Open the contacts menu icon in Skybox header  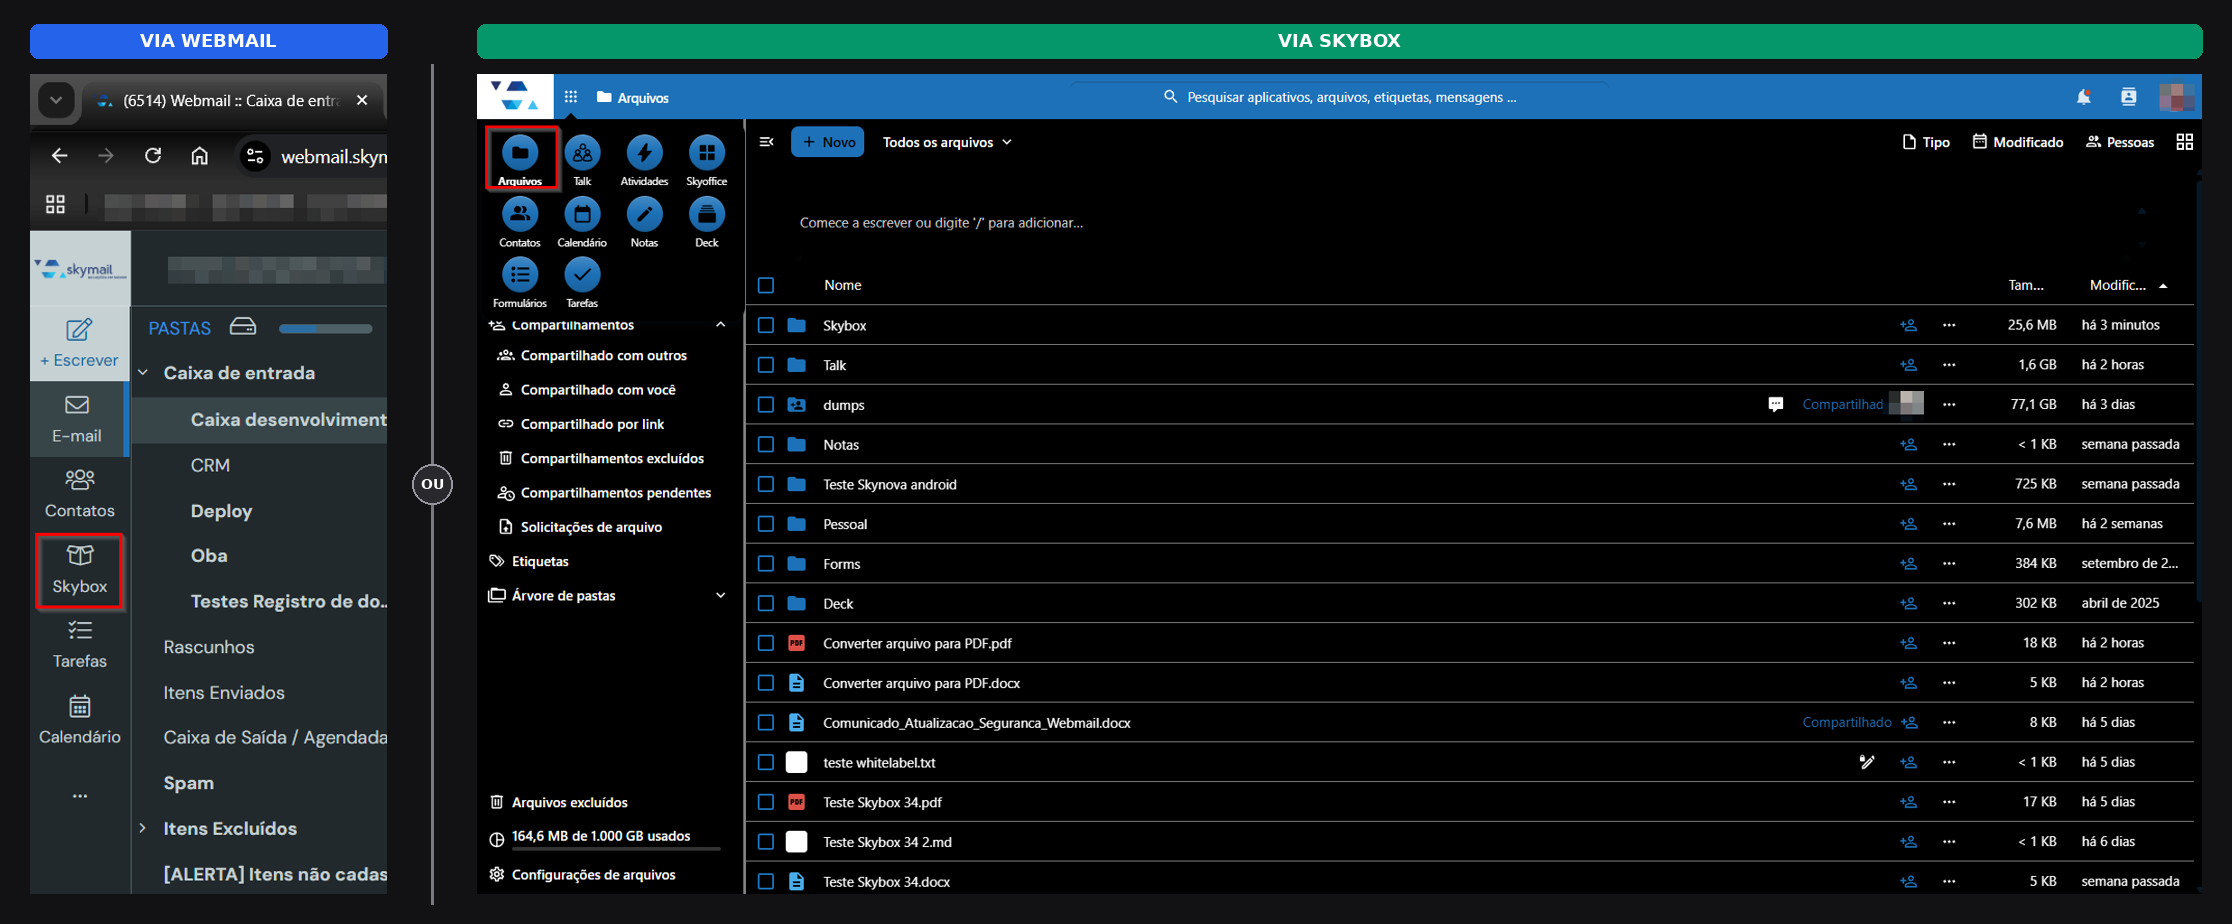pos(2129,97)
